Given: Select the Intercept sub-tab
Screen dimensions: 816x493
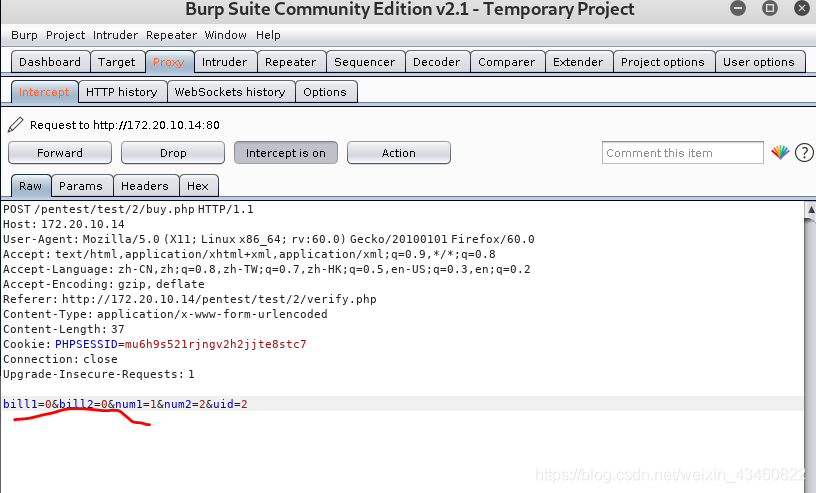Looking at the screenshot, I should pos(44,92).
